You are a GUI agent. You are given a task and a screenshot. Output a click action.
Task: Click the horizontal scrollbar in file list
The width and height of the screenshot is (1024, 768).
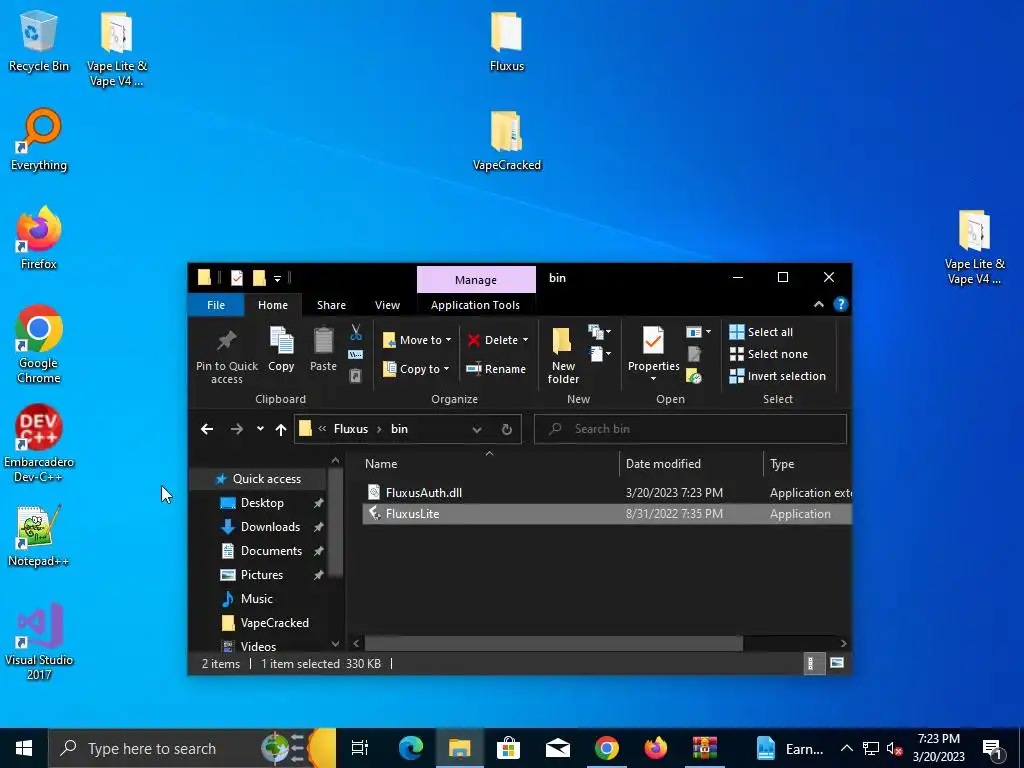click(553, 643)
